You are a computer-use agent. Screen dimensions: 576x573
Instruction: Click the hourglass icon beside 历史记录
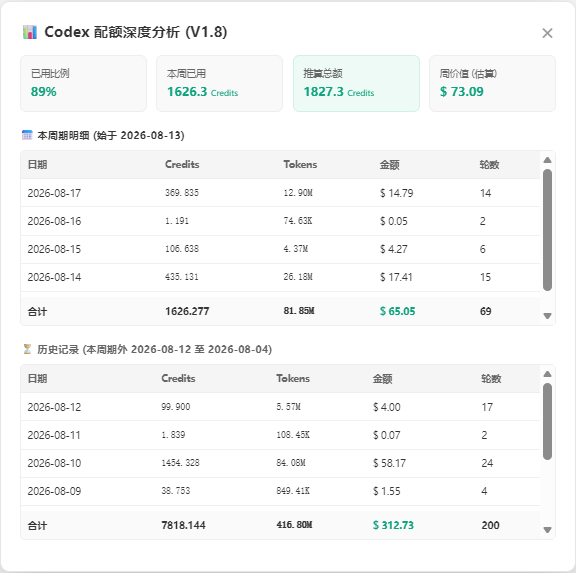27,349
